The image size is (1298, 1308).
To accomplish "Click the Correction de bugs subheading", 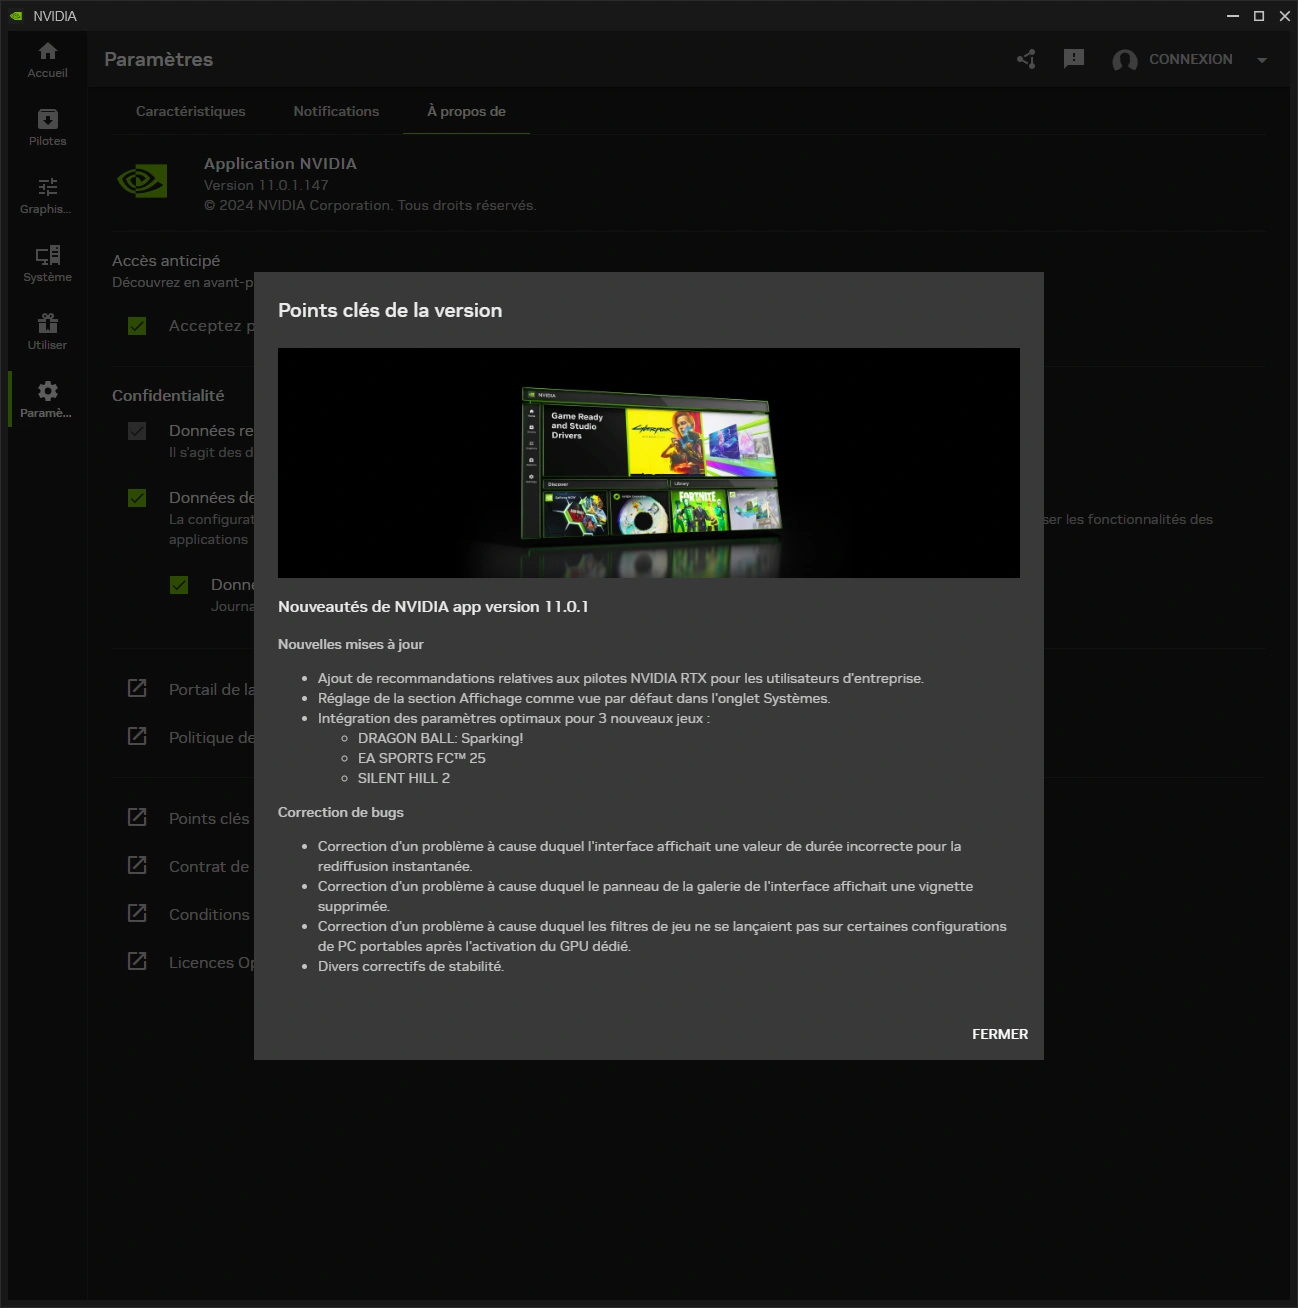I will 341,812.
